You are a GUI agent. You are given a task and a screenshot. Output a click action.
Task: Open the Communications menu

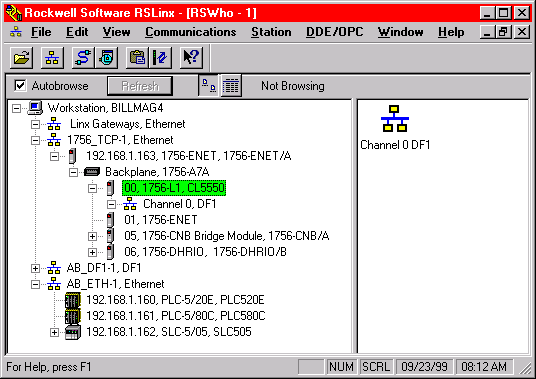(191, 32)
